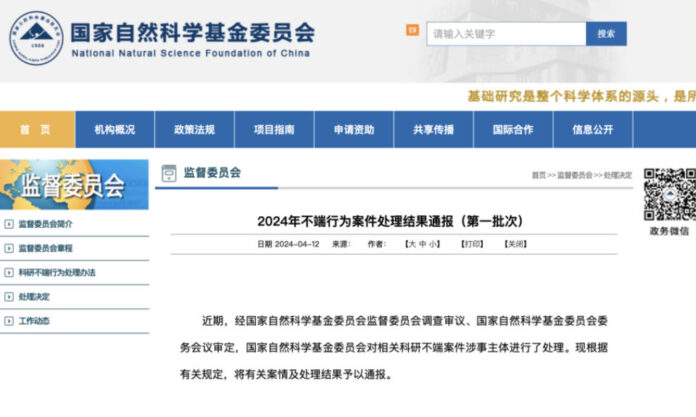Click the arrow icon beside 监督委员会简介

9,224
